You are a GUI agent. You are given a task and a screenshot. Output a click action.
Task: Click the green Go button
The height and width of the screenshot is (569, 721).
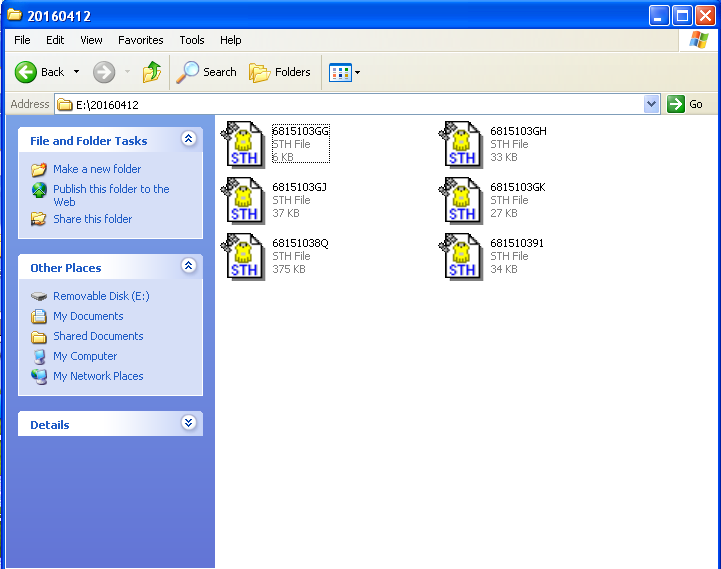point(685,104)
